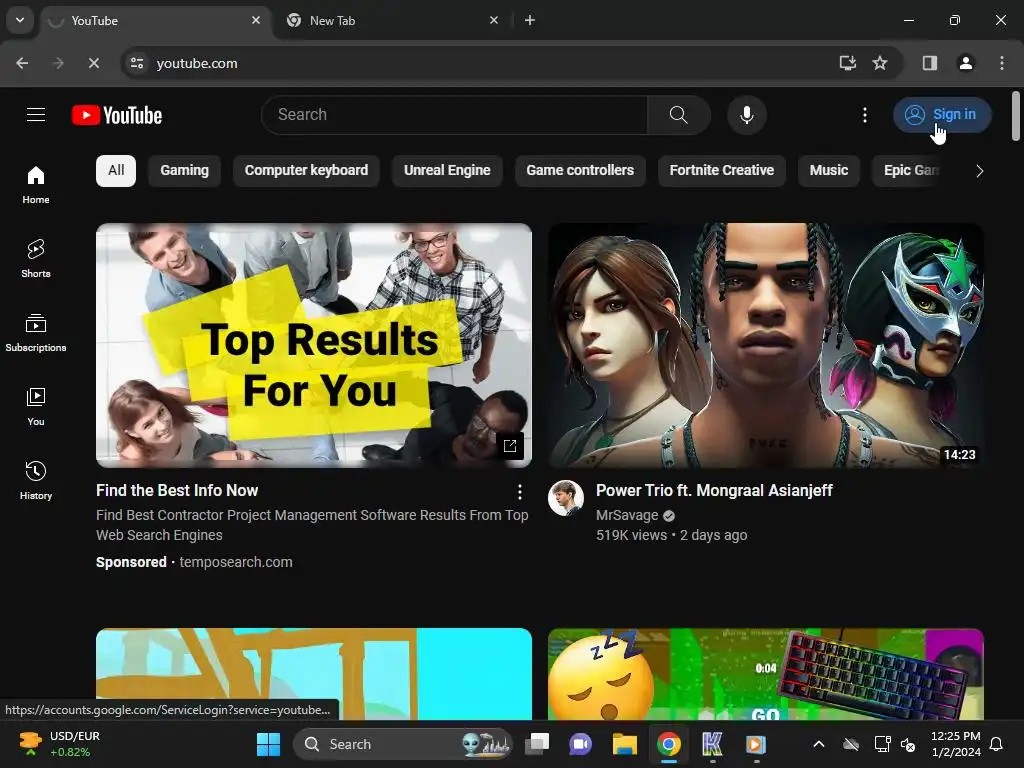Click the taskbar Search box
Viewport: 1024px width, 768px height.
pos(402,744)
